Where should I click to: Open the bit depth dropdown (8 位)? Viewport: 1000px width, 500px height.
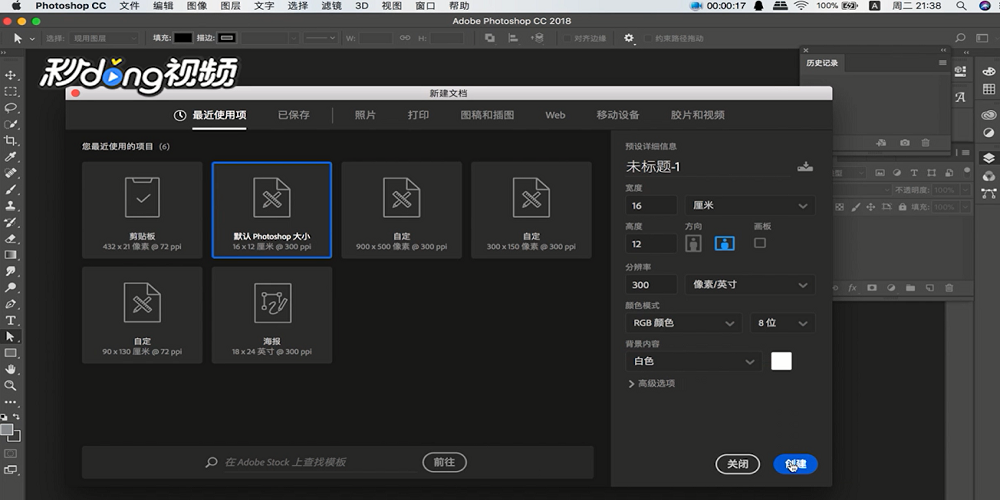783,323
